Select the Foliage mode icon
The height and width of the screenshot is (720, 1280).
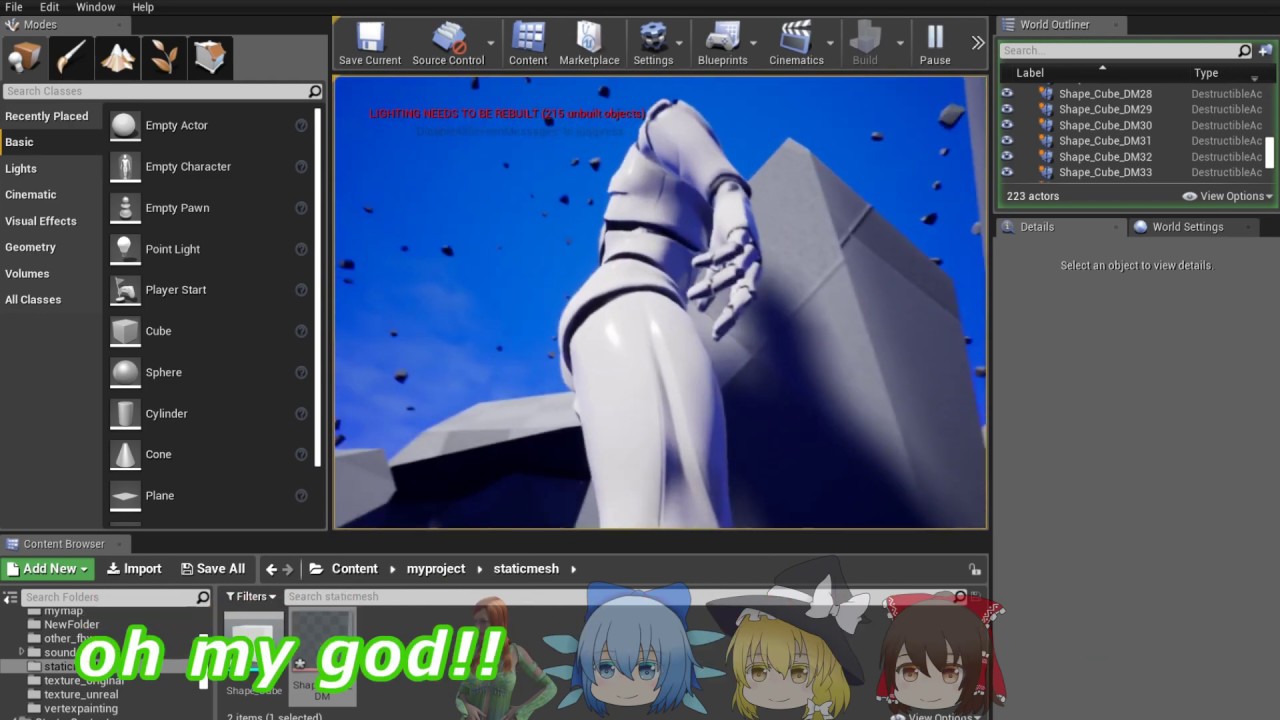pyautogui.click(x=163, y=57)
